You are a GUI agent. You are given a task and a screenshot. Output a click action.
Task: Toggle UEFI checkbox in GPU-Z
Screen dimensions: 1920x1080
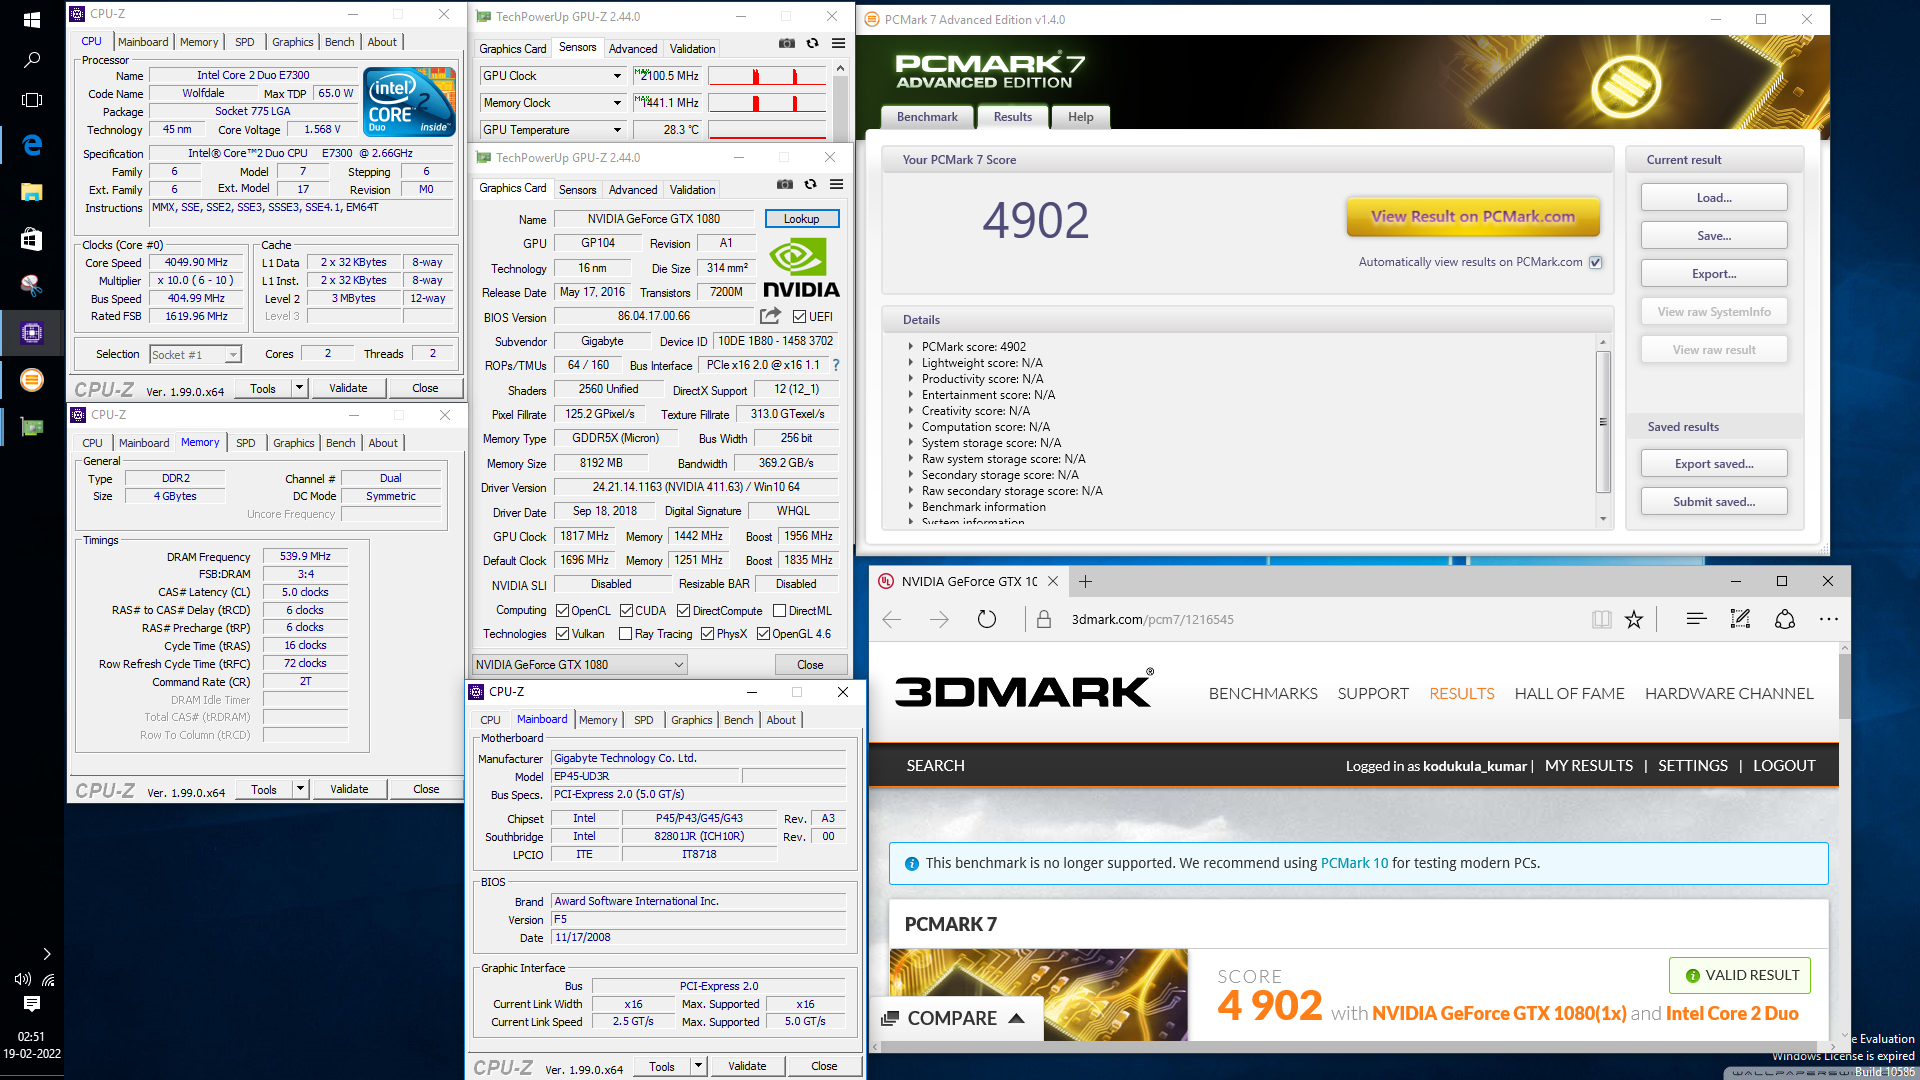click(799, 317)
